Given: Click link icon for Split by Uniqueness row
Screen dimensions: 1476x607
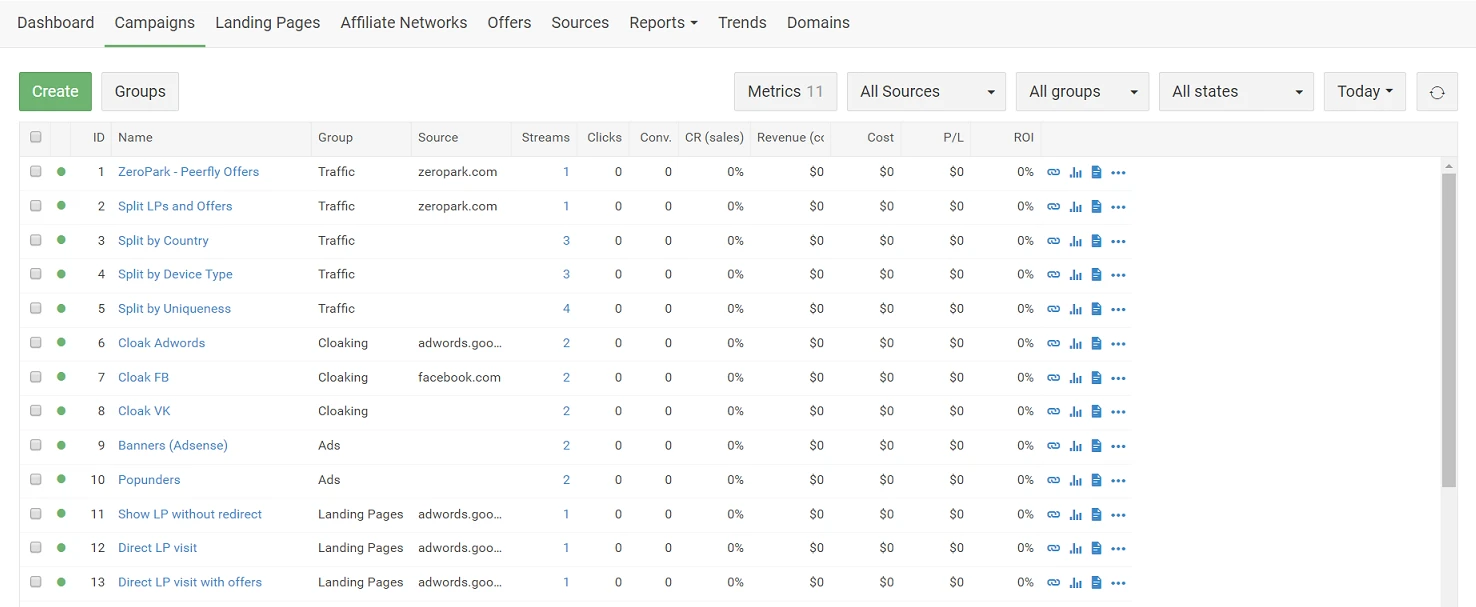Looking at the screenshot, I should pyautogui.click(x=1053, y=309).
